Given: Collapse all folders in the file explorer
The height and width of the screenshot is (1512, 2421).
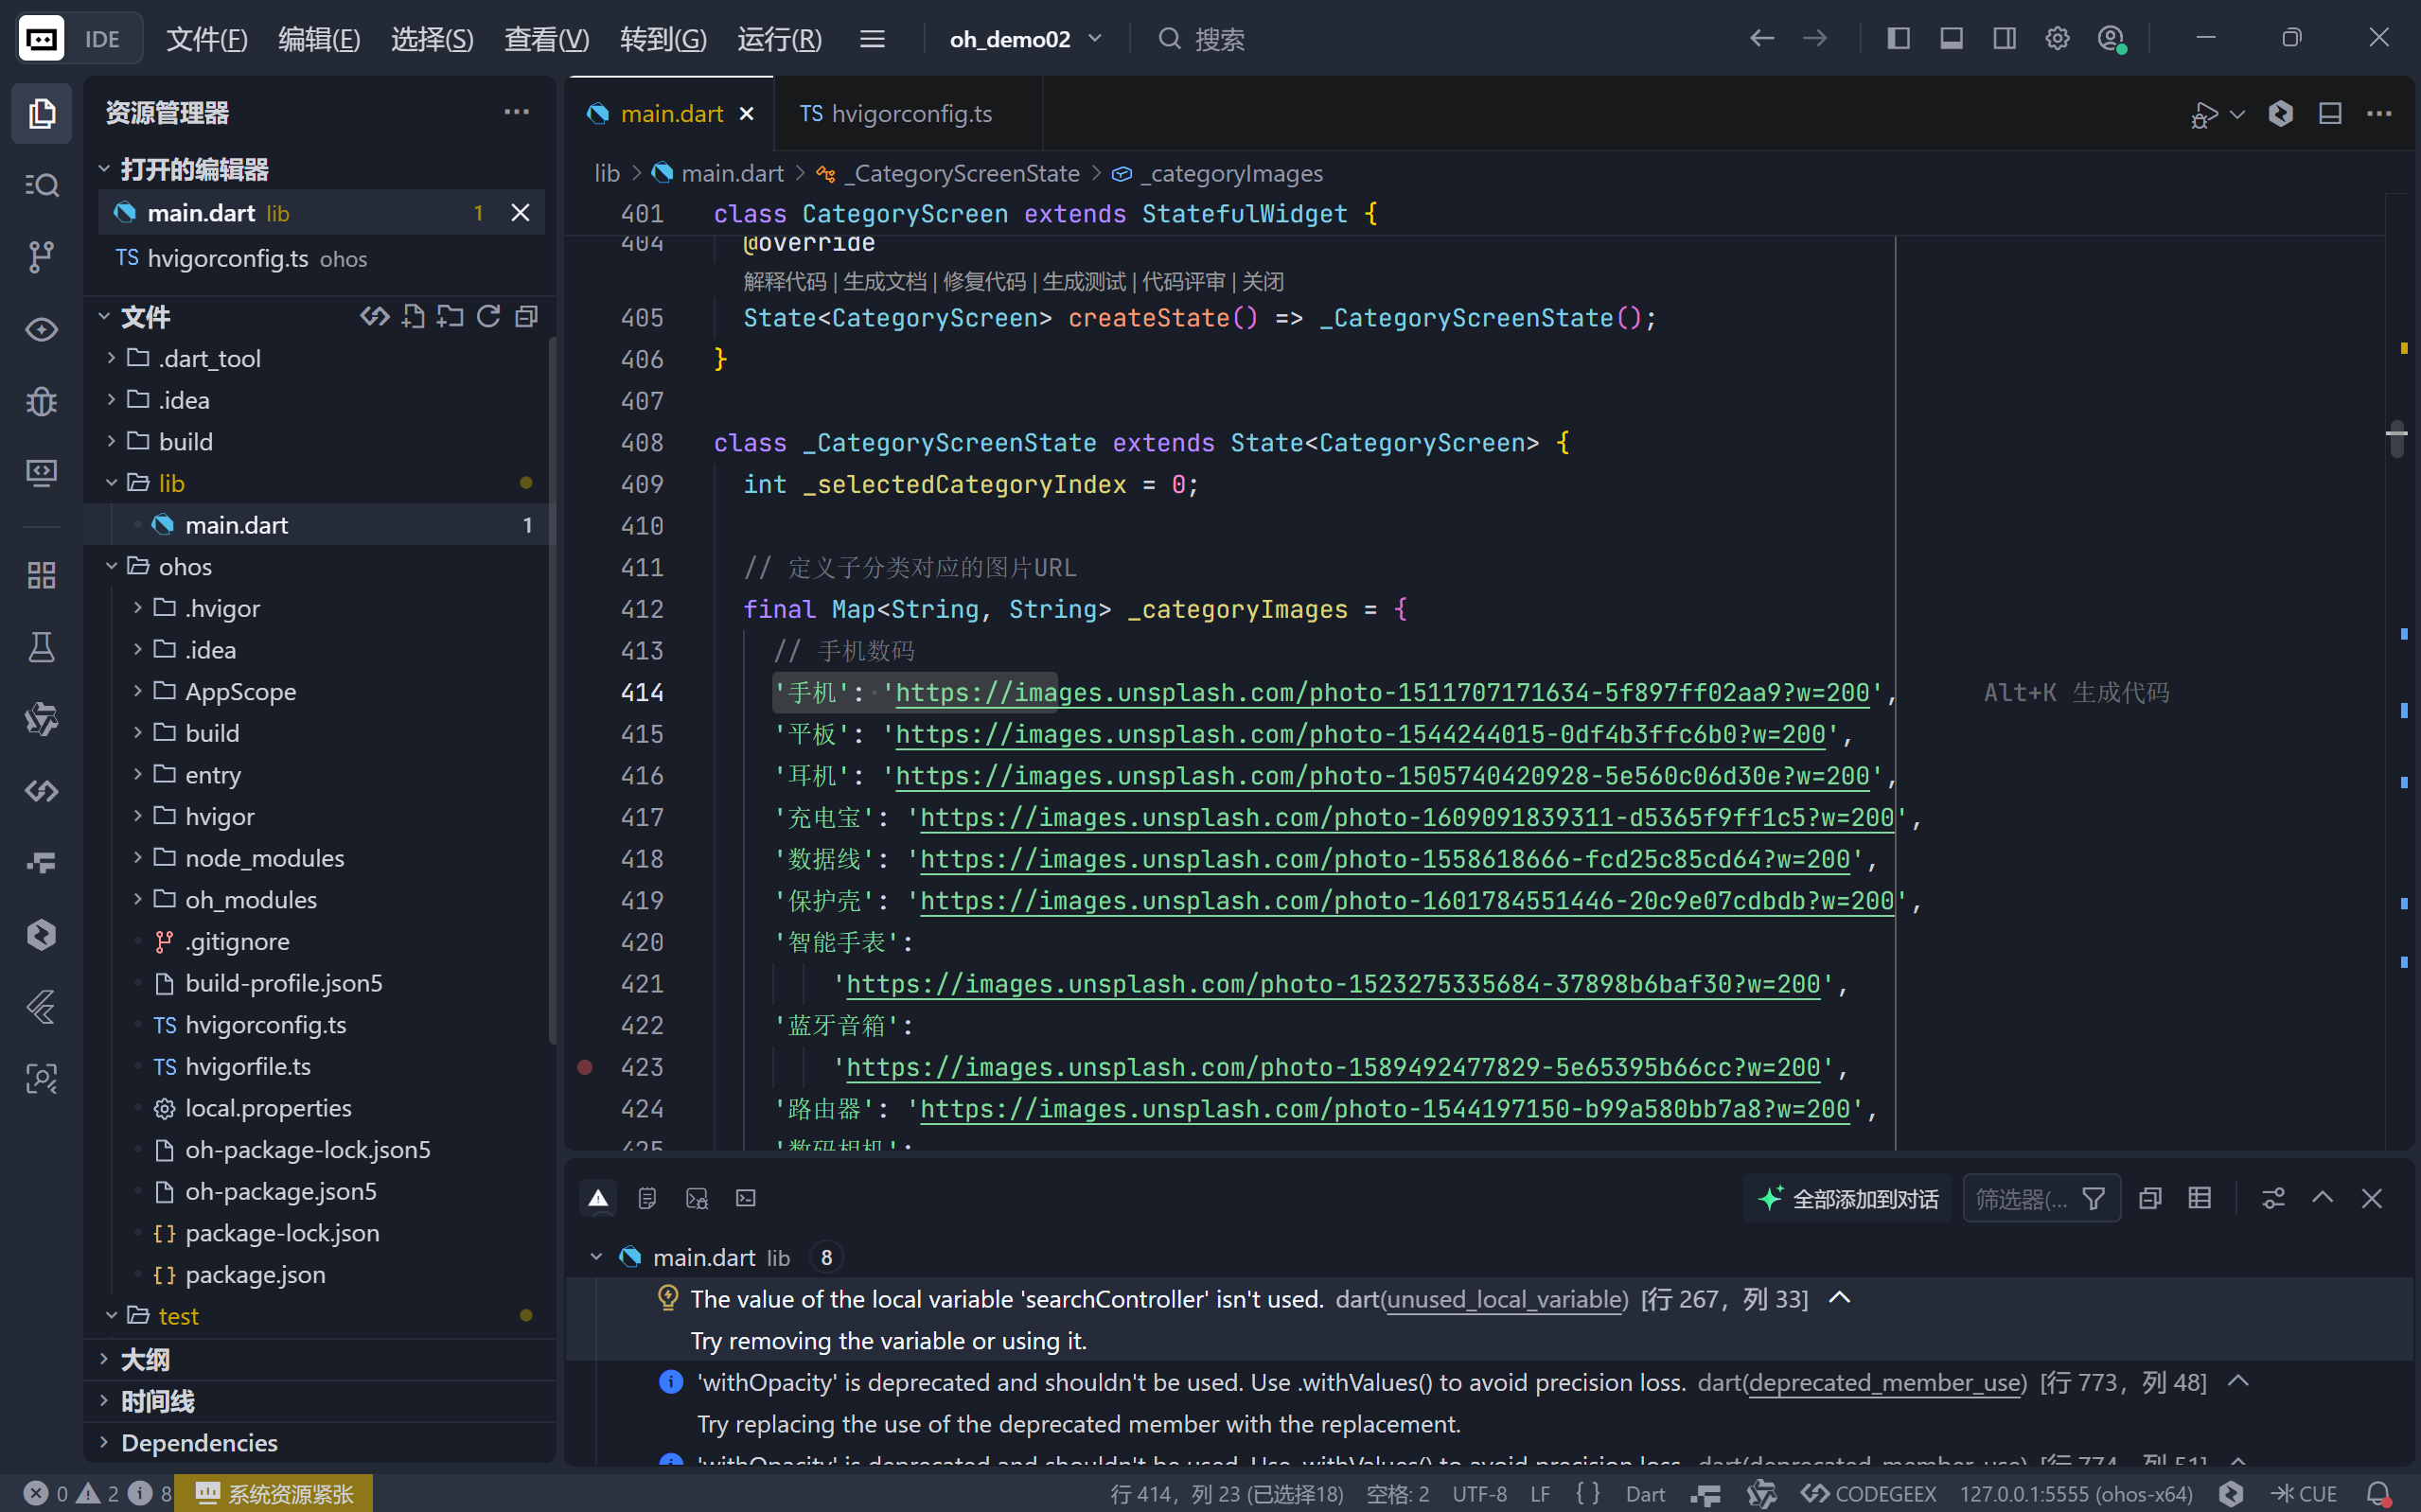Looking at the screenshot, I should (526, 317).
